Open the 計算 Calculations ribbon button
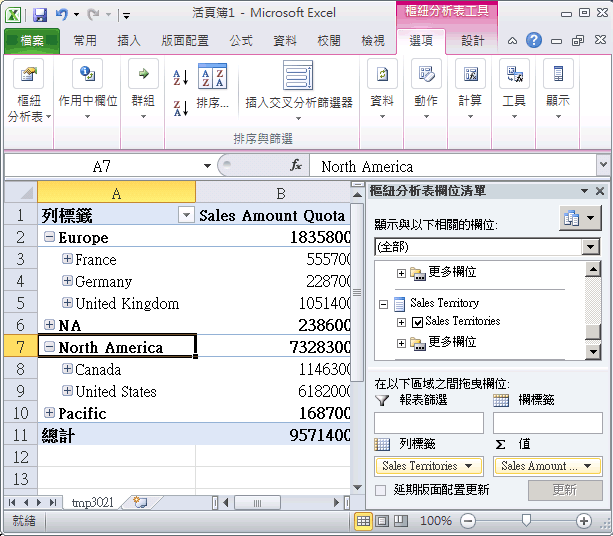The width and height of the screenshot is (613, 536). point(470,91)
